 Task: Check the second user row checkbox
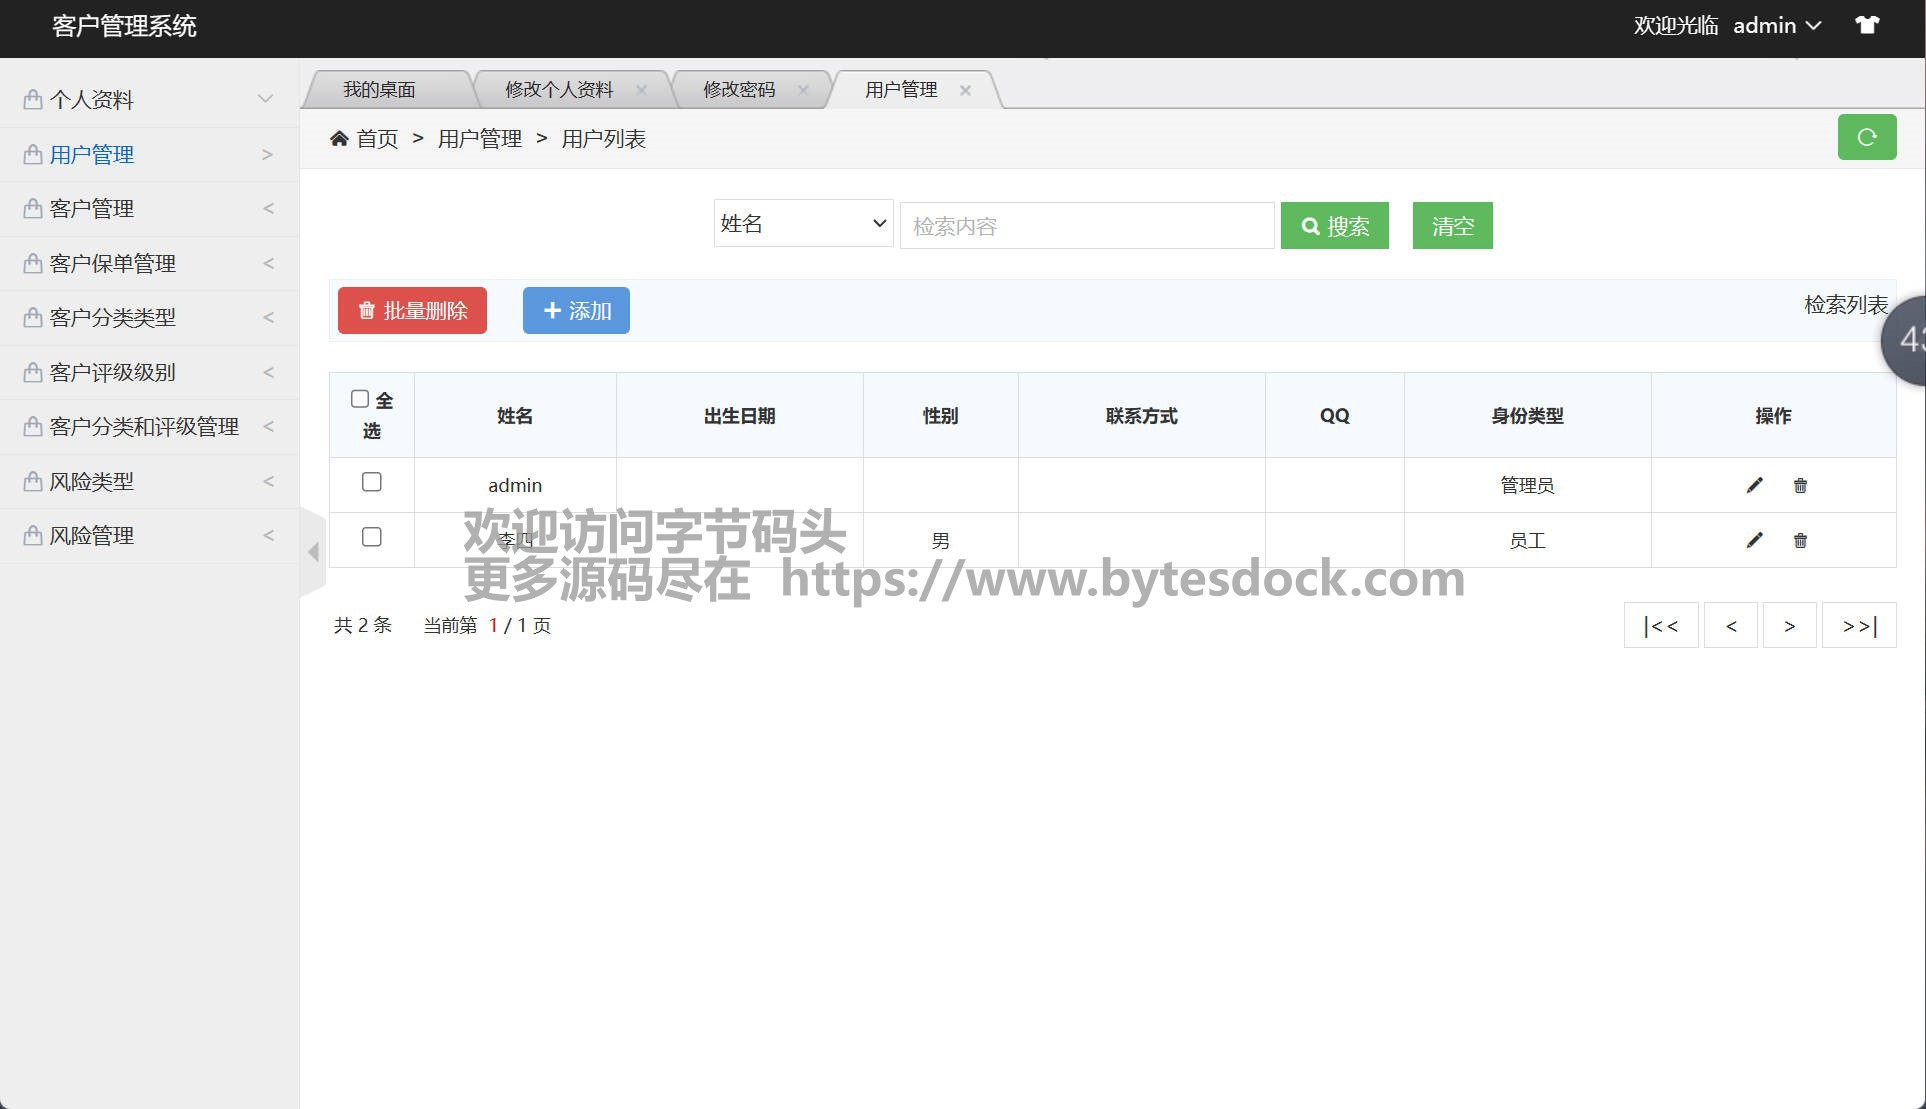[x=371, y=537]
